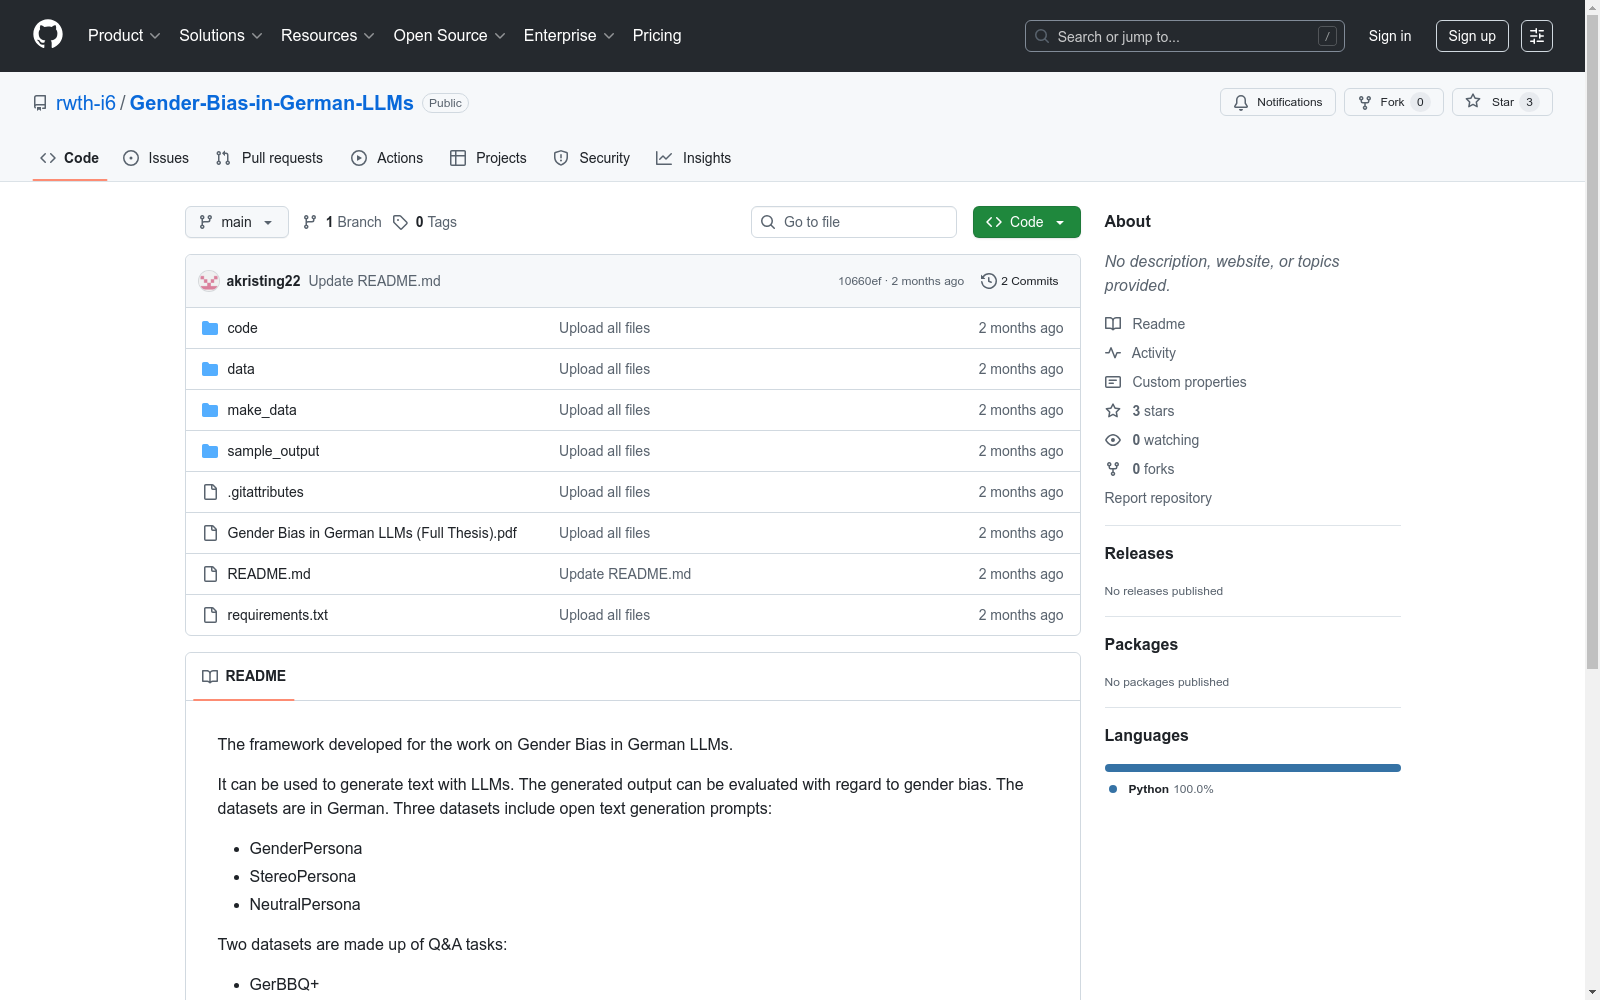Focus the Search or jump to field
The height and width of the screenshot is (1000, 1600).
(1185, 36)
